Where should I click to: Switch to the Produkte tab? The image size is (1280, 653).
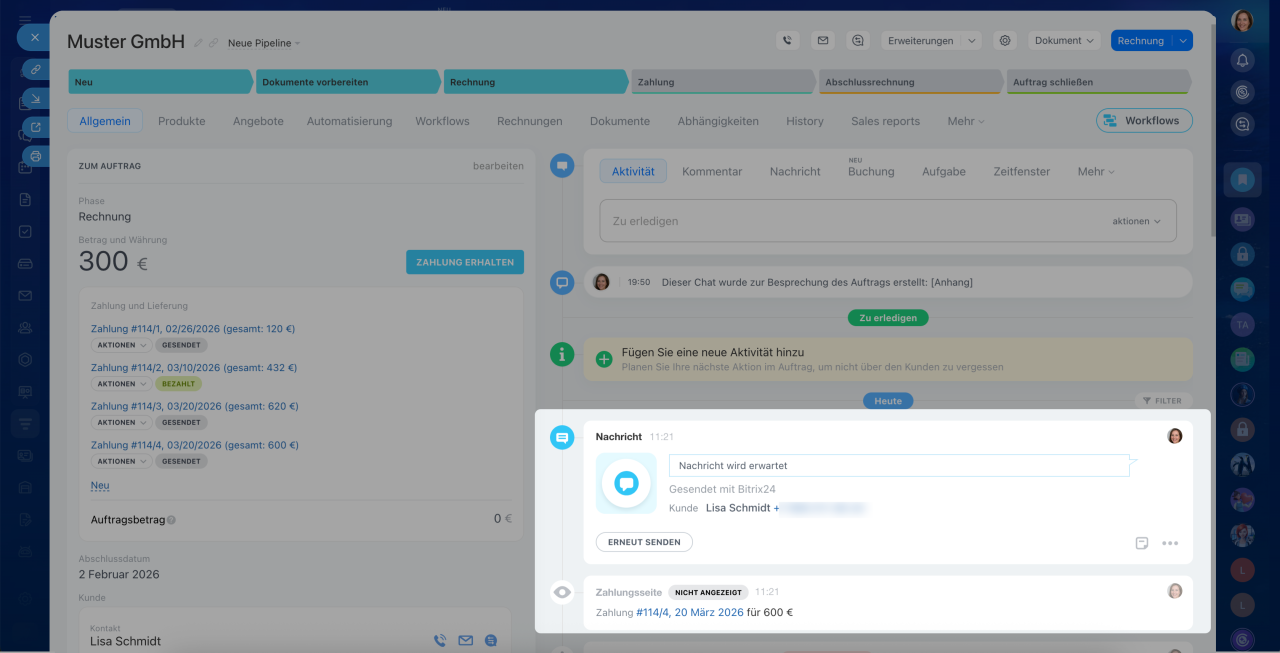pos(181,121)
